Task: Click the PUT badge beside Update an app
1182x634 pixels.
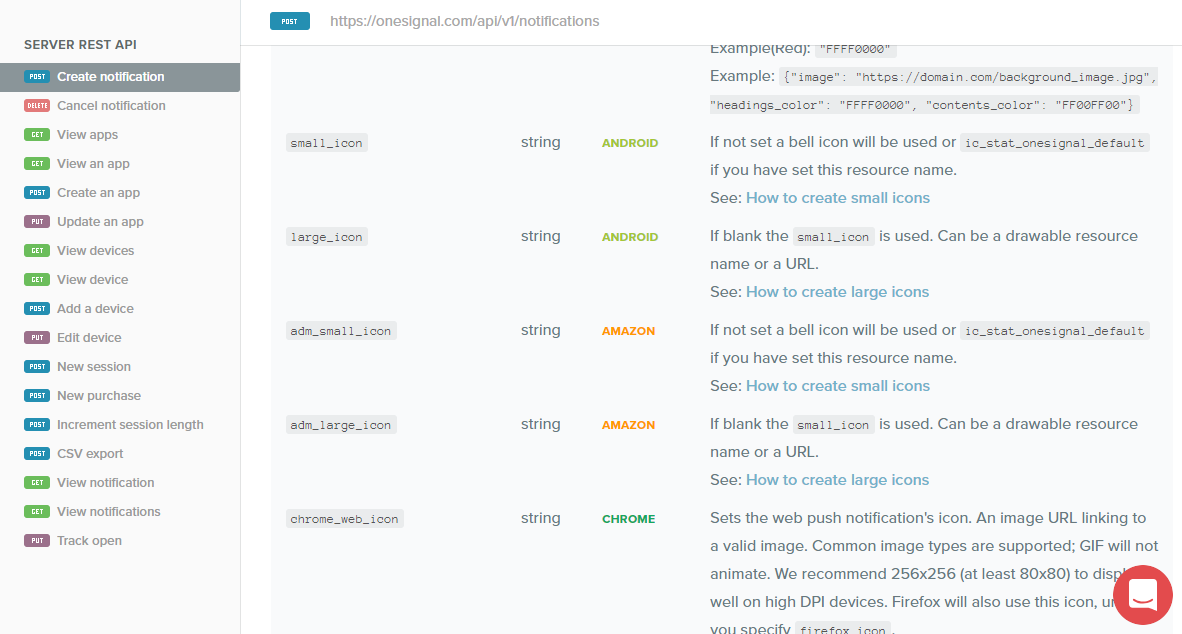Action: click(x=35, y=221)
